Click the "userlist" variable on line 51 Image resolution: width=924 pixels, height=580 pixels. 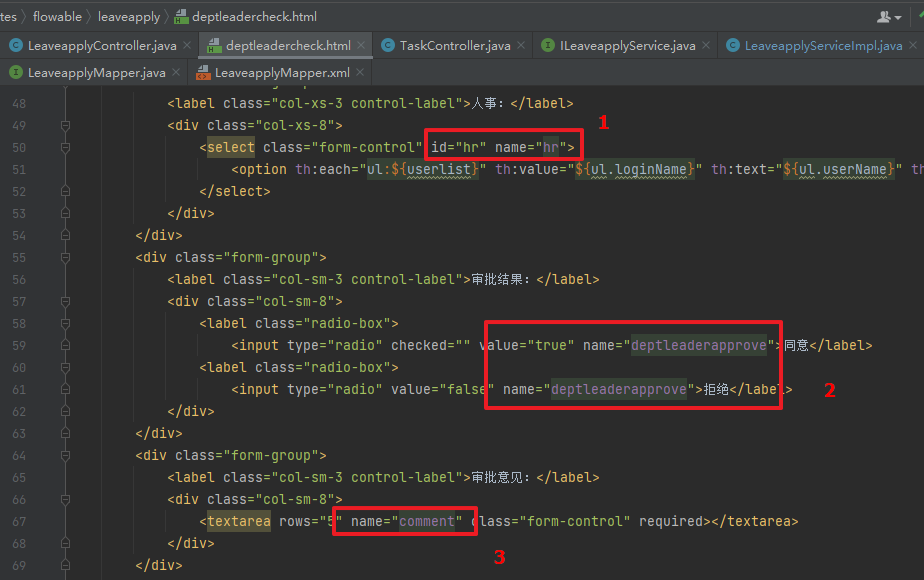point(439,170)
